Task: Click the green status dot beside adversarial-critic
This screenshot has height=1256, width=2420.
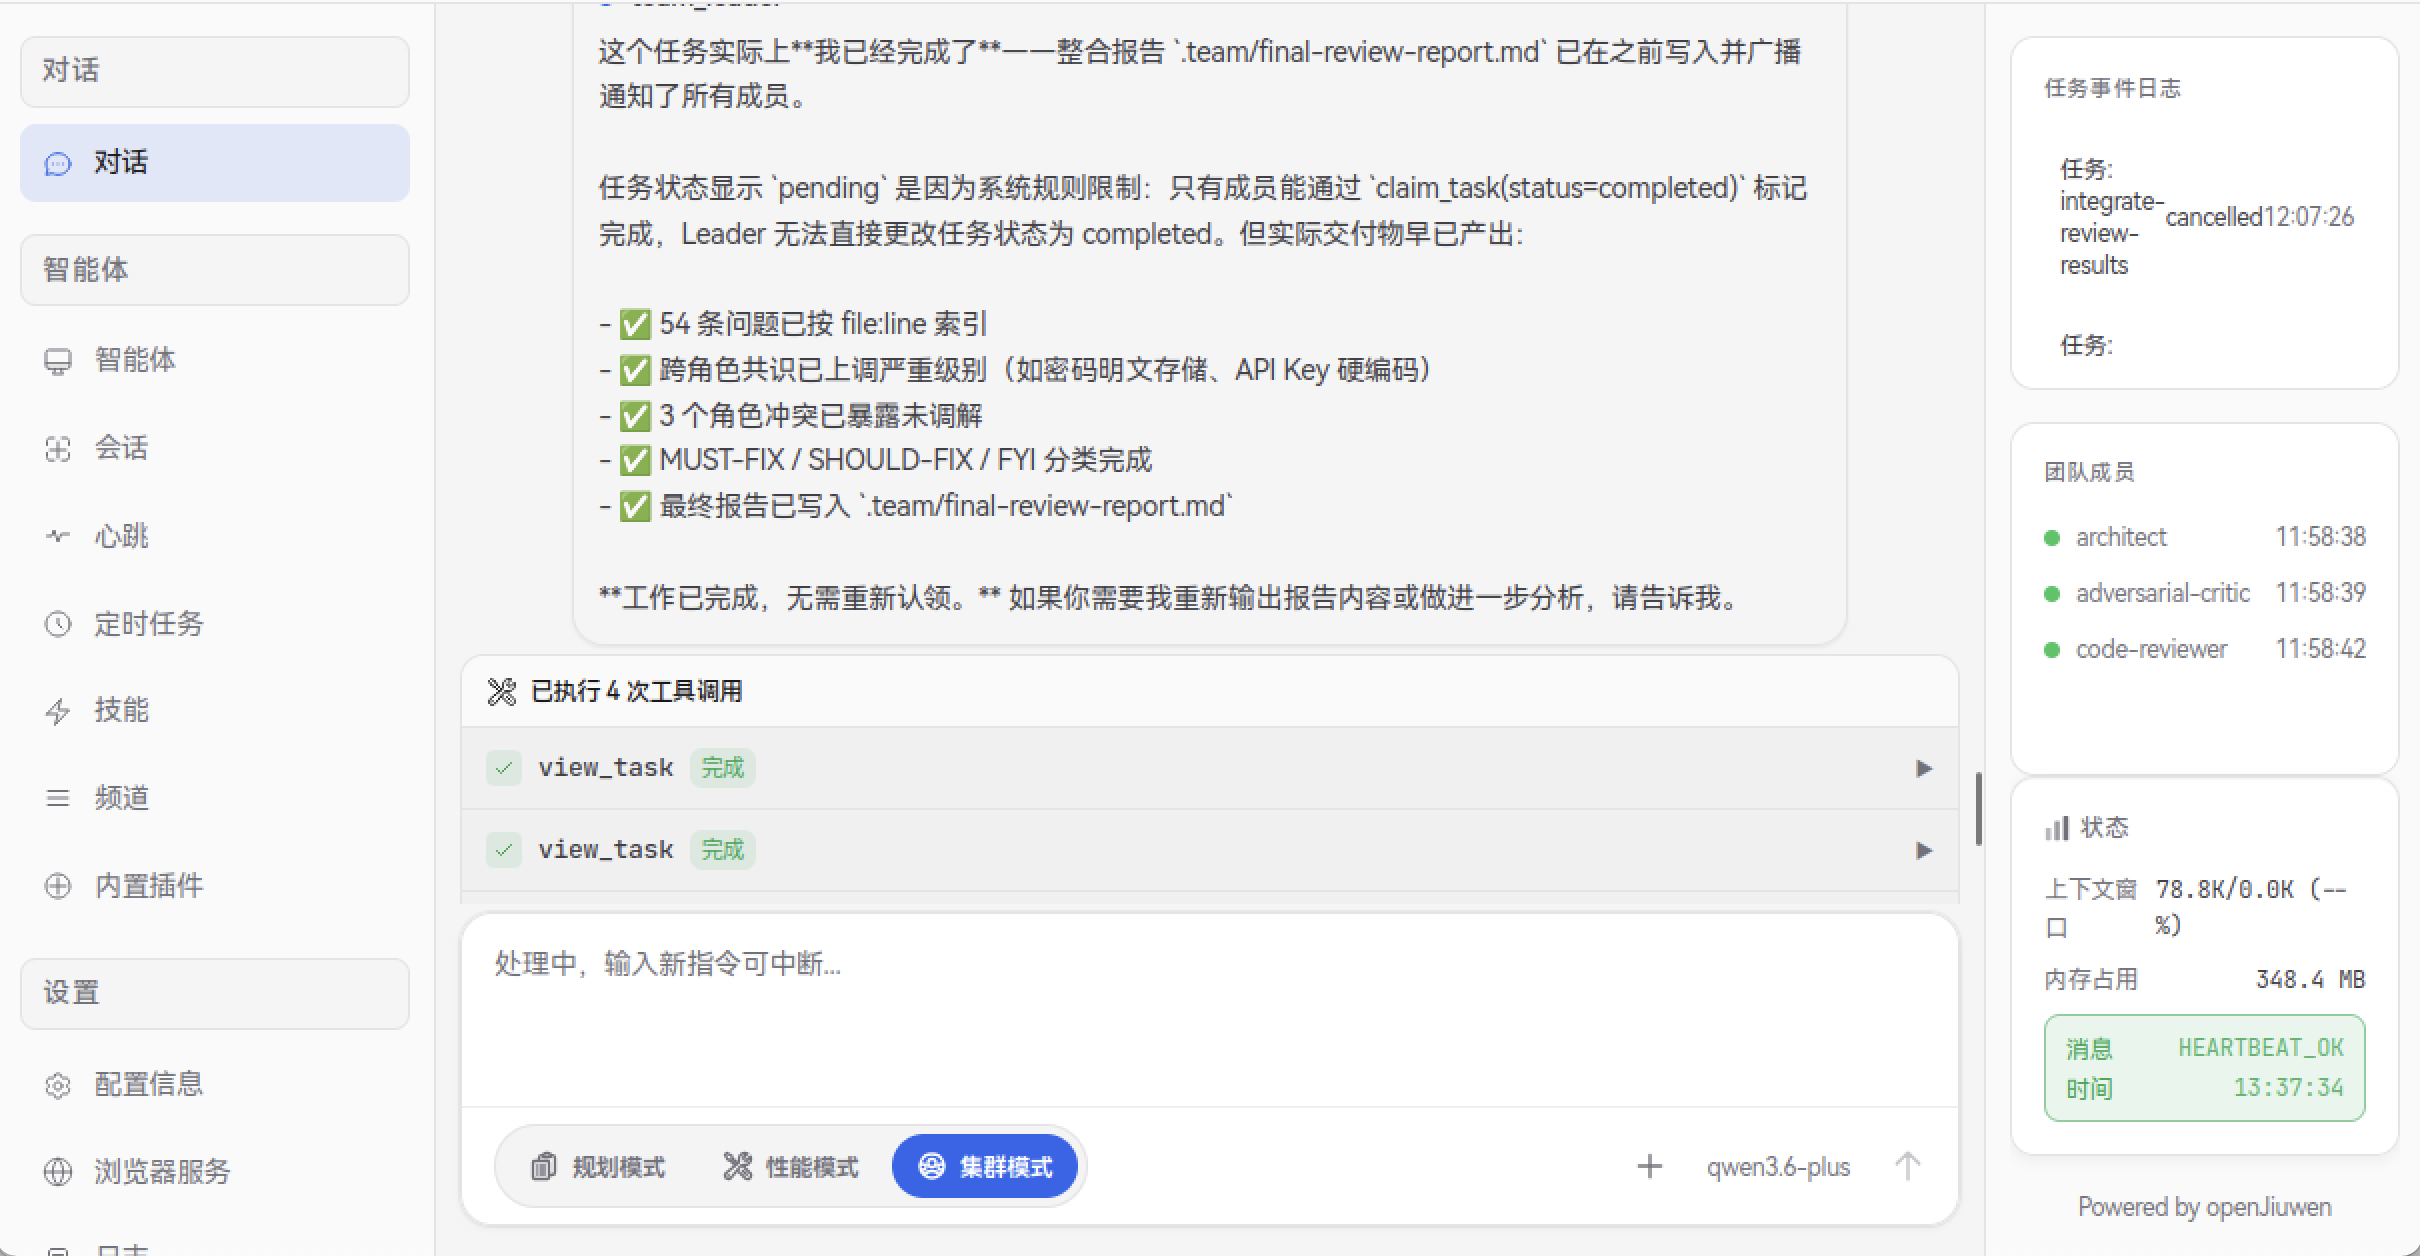Action: pos(2052,594)
